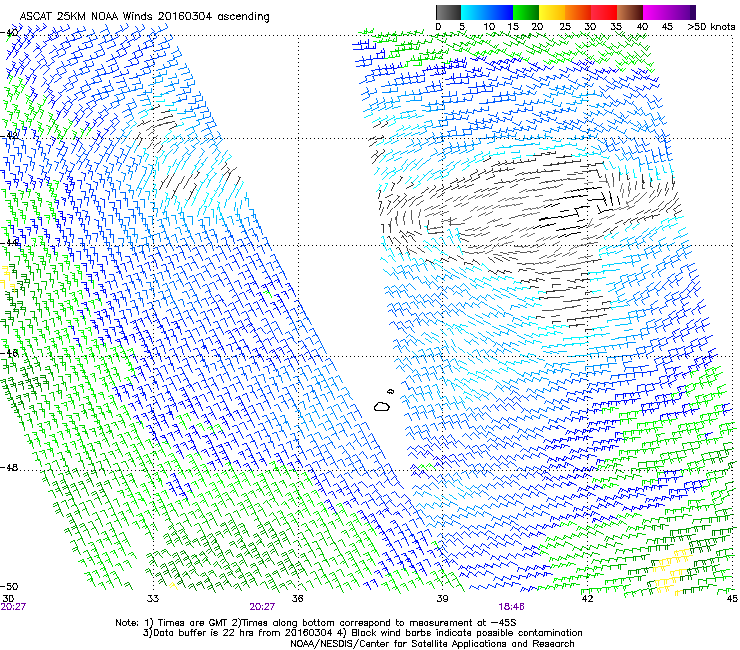Click the gray 0-5 knots color bar segment
The height and width of the screenshot is (650, 740).
pyautogui.click(x=448, y=12)
